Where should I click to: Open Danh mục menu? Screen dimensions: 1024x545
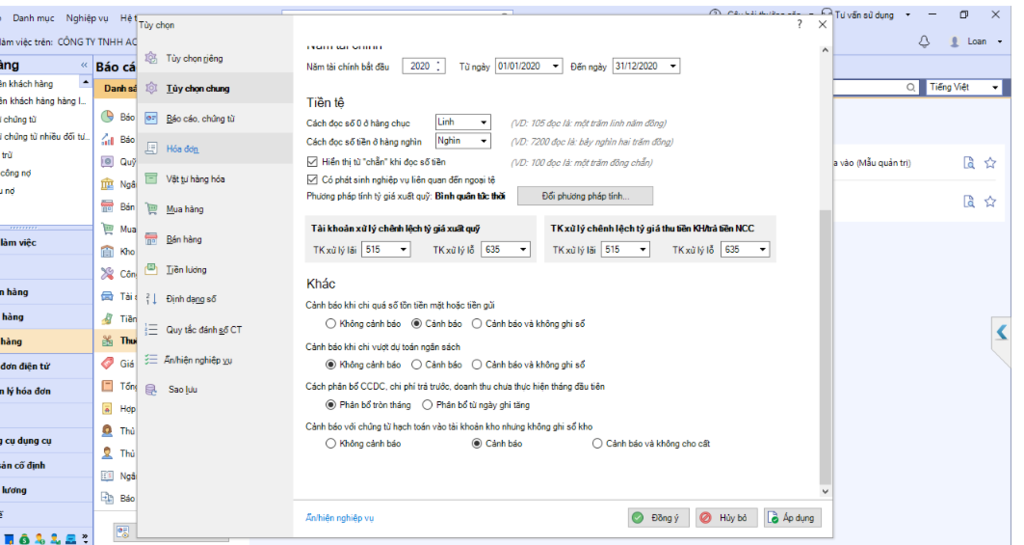[x=33, y=18]
